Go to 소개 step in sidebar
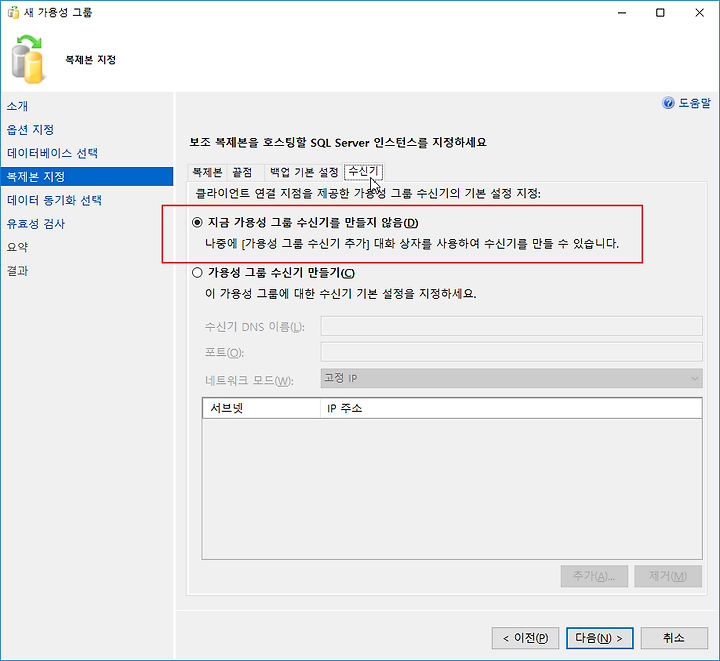Screen dimensions: 720x661 tap(17, 106)
